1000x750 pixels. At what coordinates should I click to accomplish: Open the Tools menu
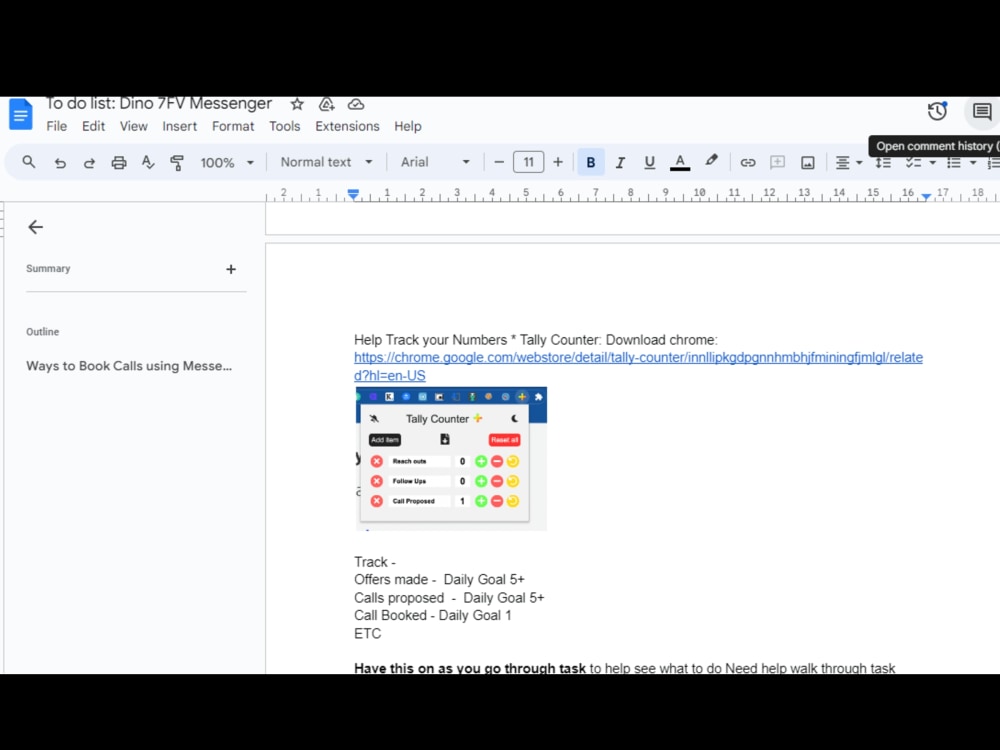coord(284,126)
